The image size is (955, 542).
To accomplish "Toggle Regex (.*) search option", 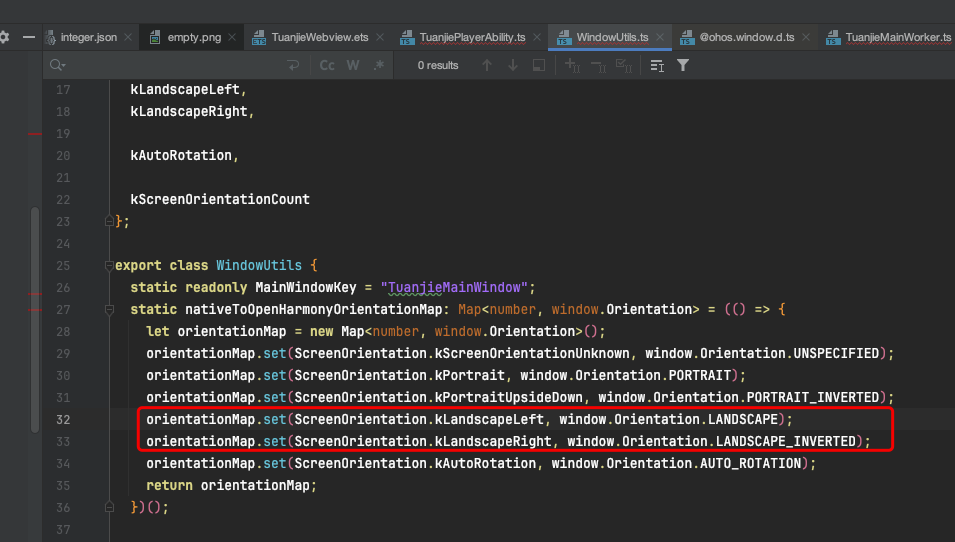I will coord(378,65).
